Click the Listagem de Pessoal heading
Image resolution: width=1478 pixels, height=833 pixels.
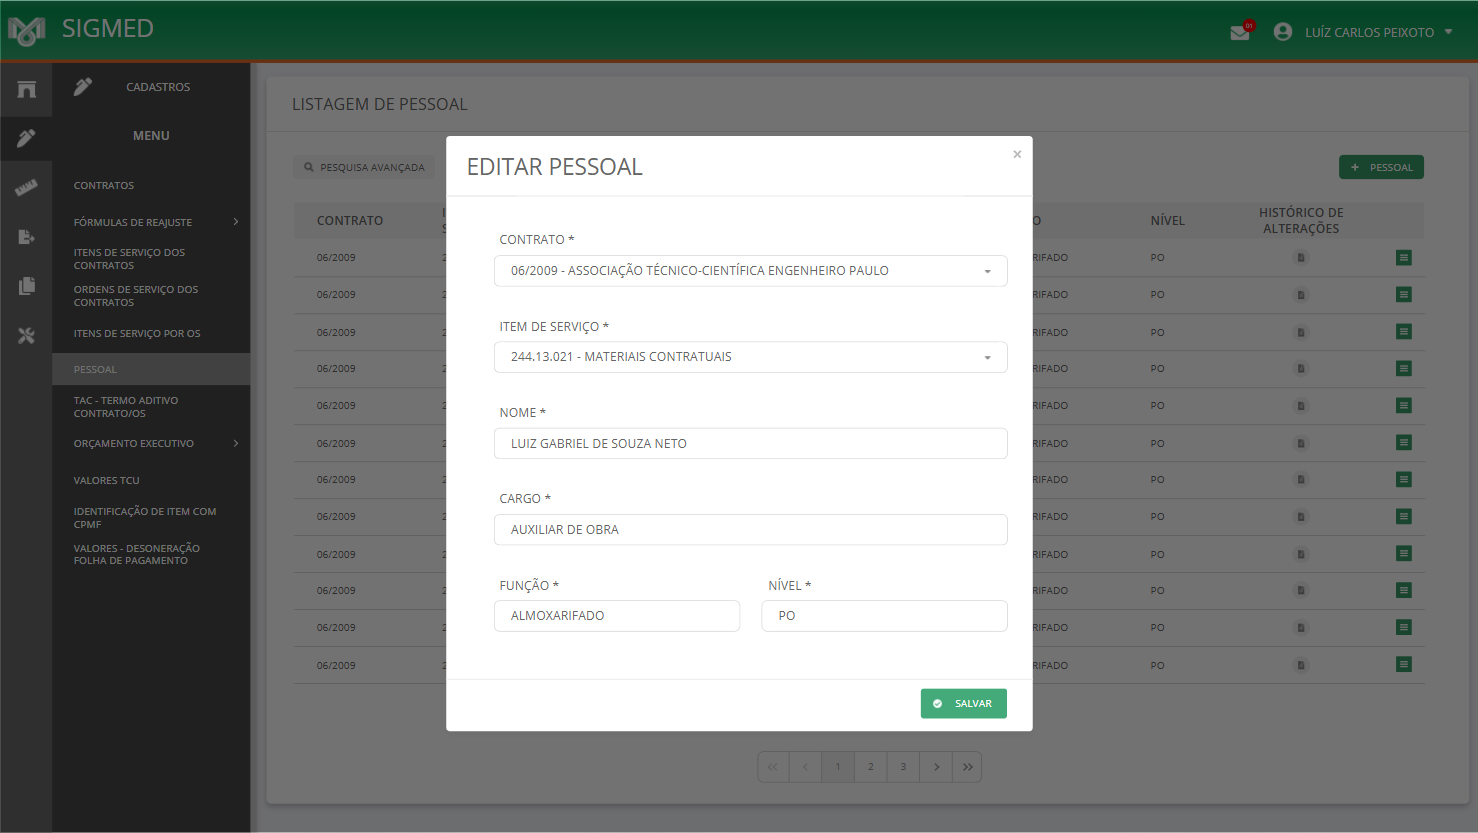pos(380,104)
